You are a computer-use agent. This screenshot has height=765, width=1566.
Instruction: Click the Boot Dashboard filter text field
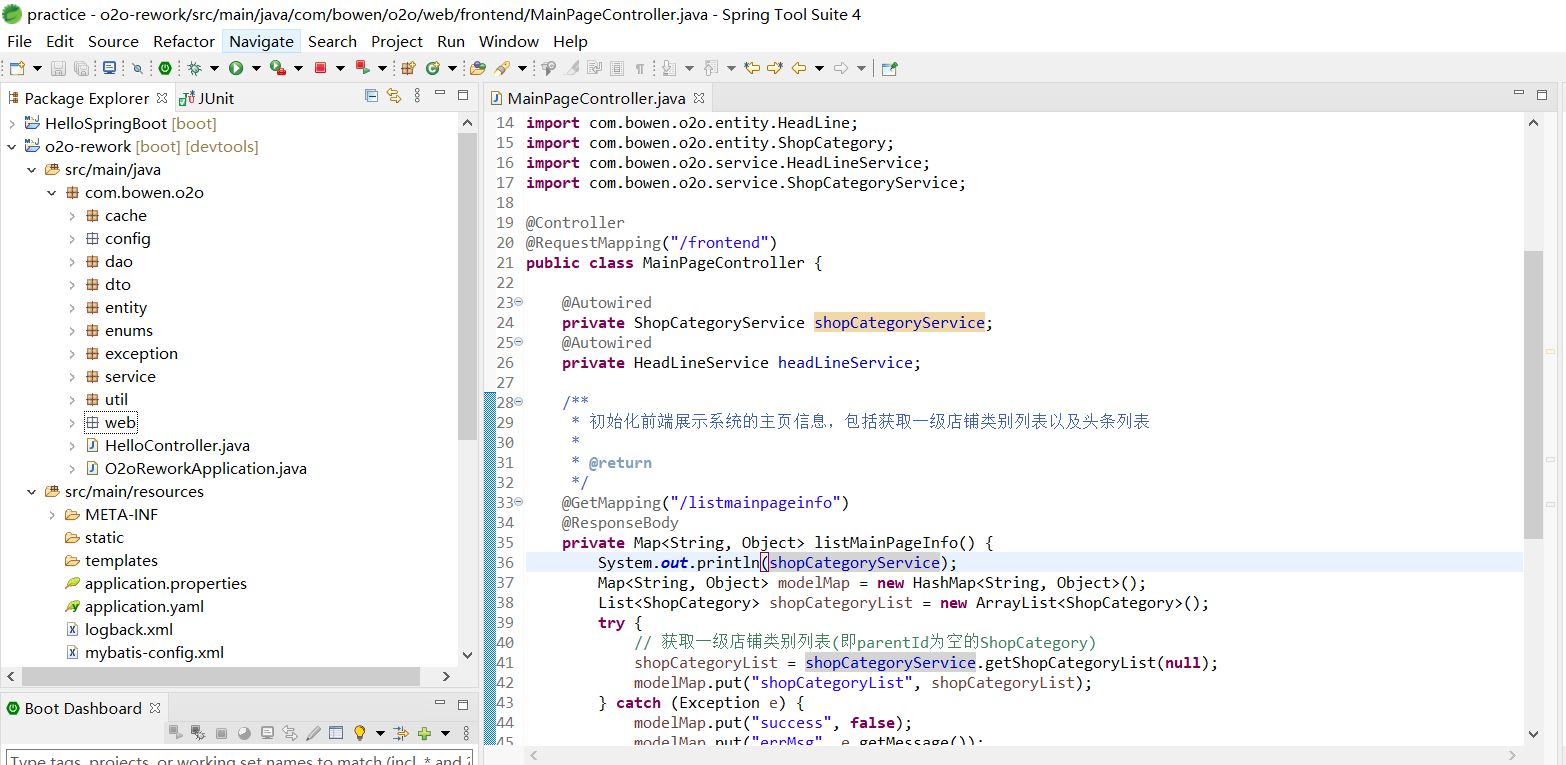238,758
